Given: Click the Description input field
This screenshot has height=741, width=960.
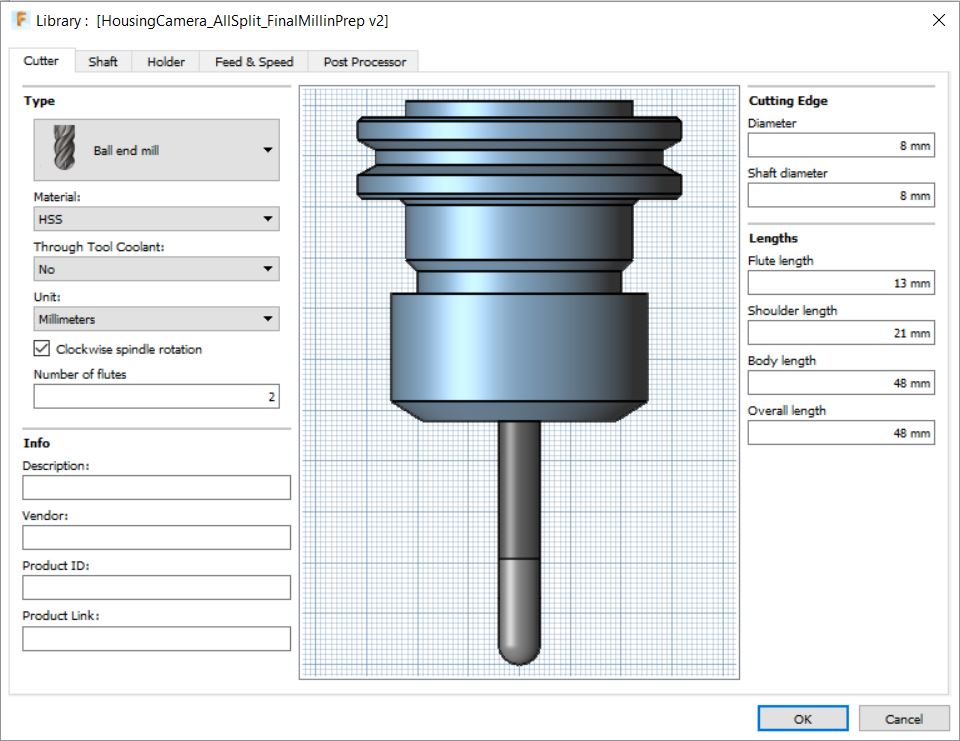Looking at the screenshot, I should tap(157, 488).
